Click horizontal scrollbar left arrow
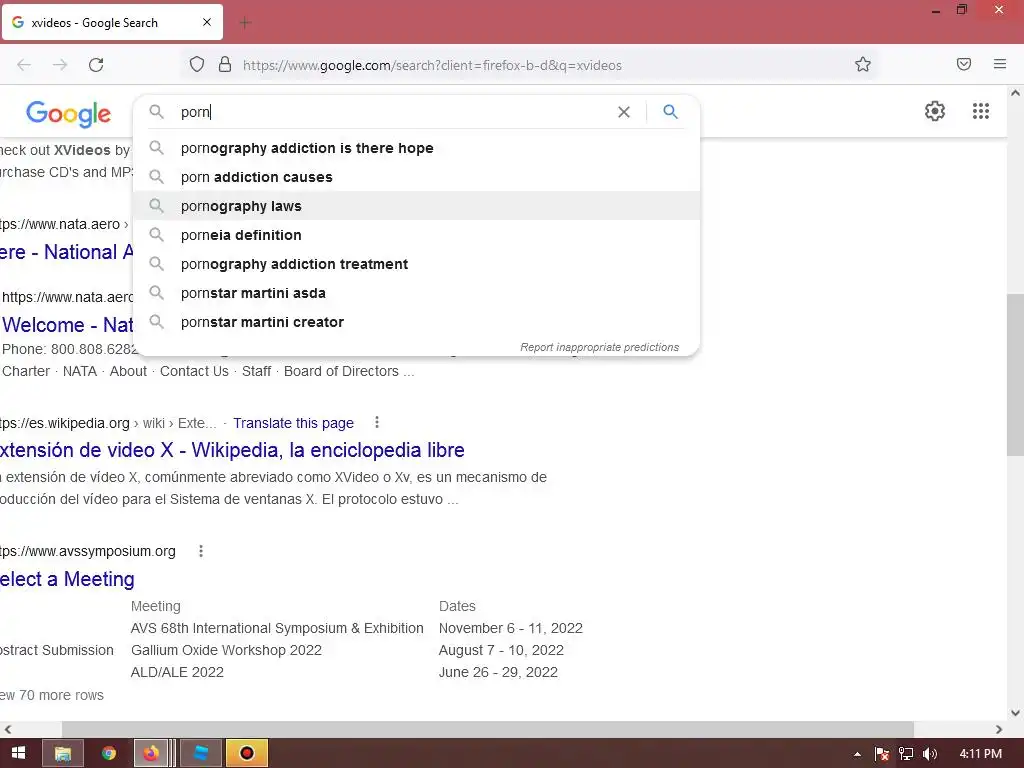 8,729
